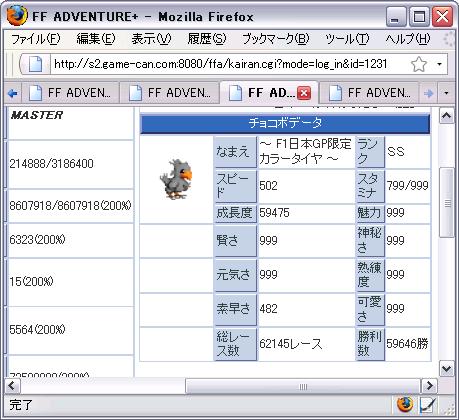Image resolution: width=459 pixels, height=420 pixels.
Task: Click the Firefox icon in the status bar
Action: tap(405, 405)
